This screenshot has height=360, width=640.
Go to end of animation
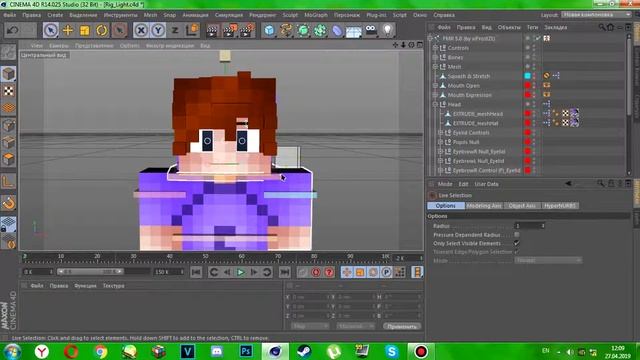tap(284, 272)
